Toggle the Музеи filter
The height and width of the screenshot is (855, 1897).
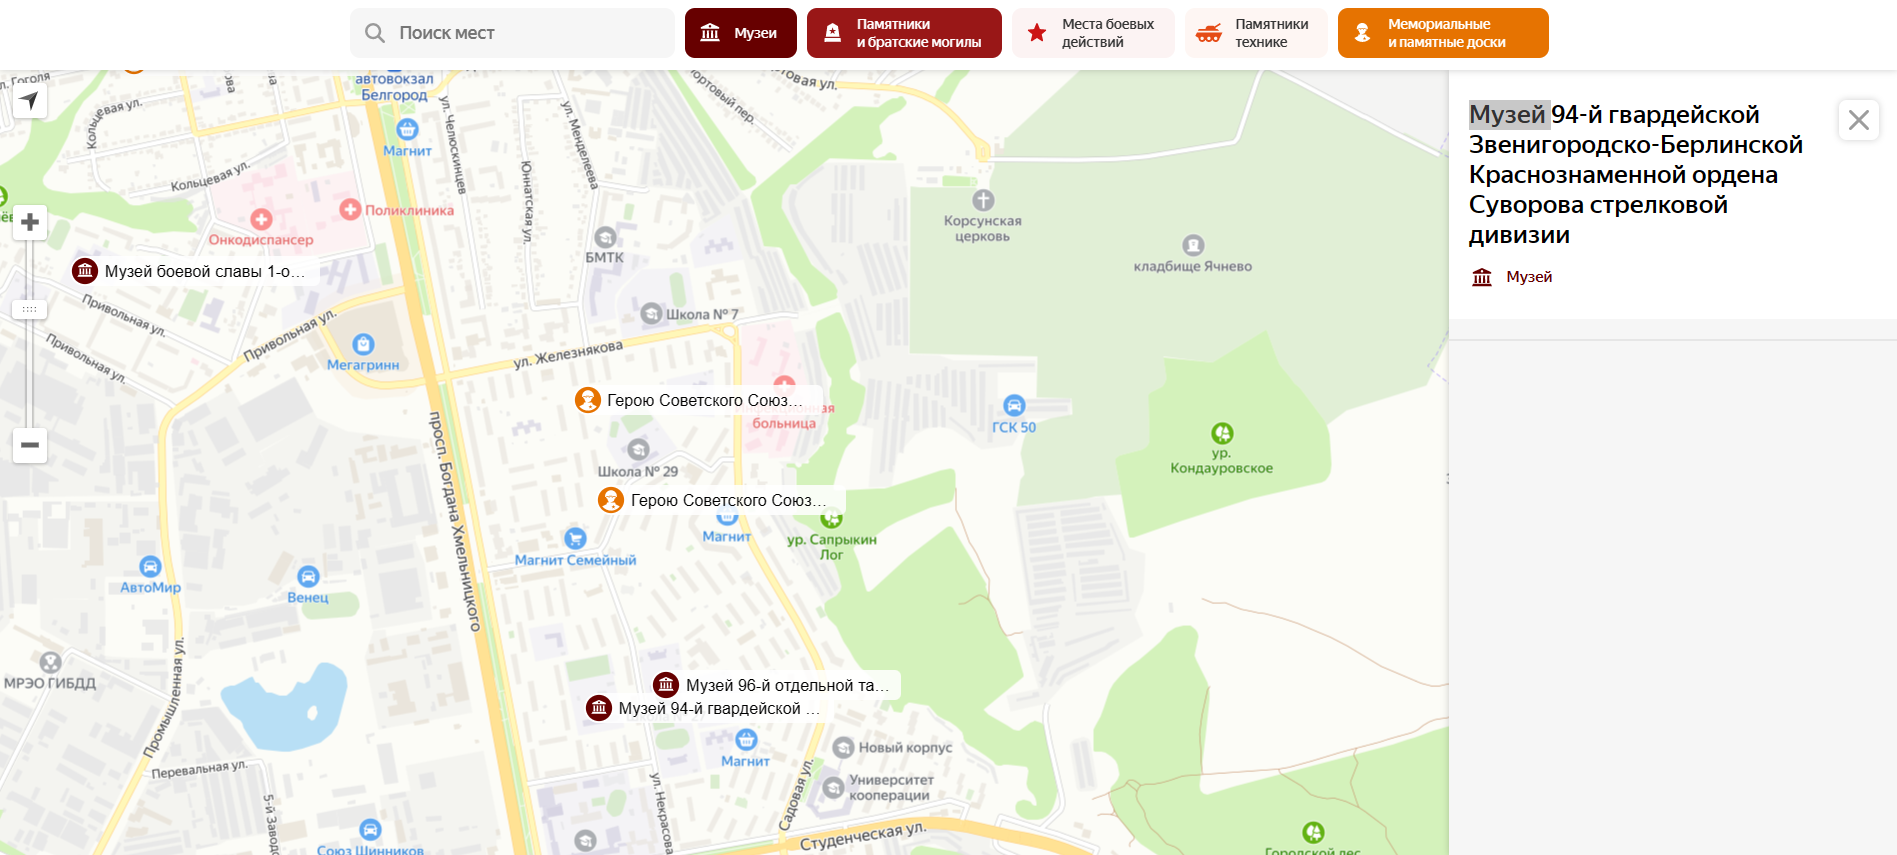pyautogui.click(x=741, y=33)
